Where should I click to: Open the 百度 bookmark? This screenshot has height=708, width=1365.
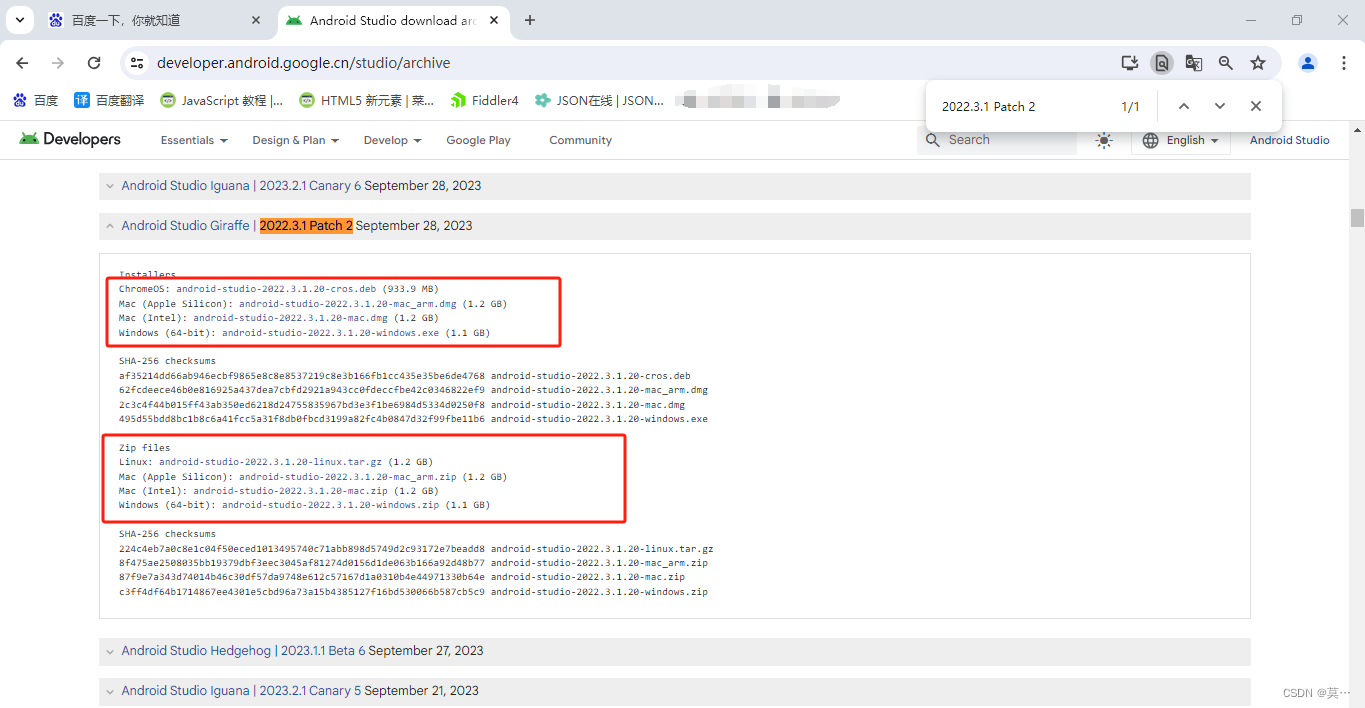(36, 100)
